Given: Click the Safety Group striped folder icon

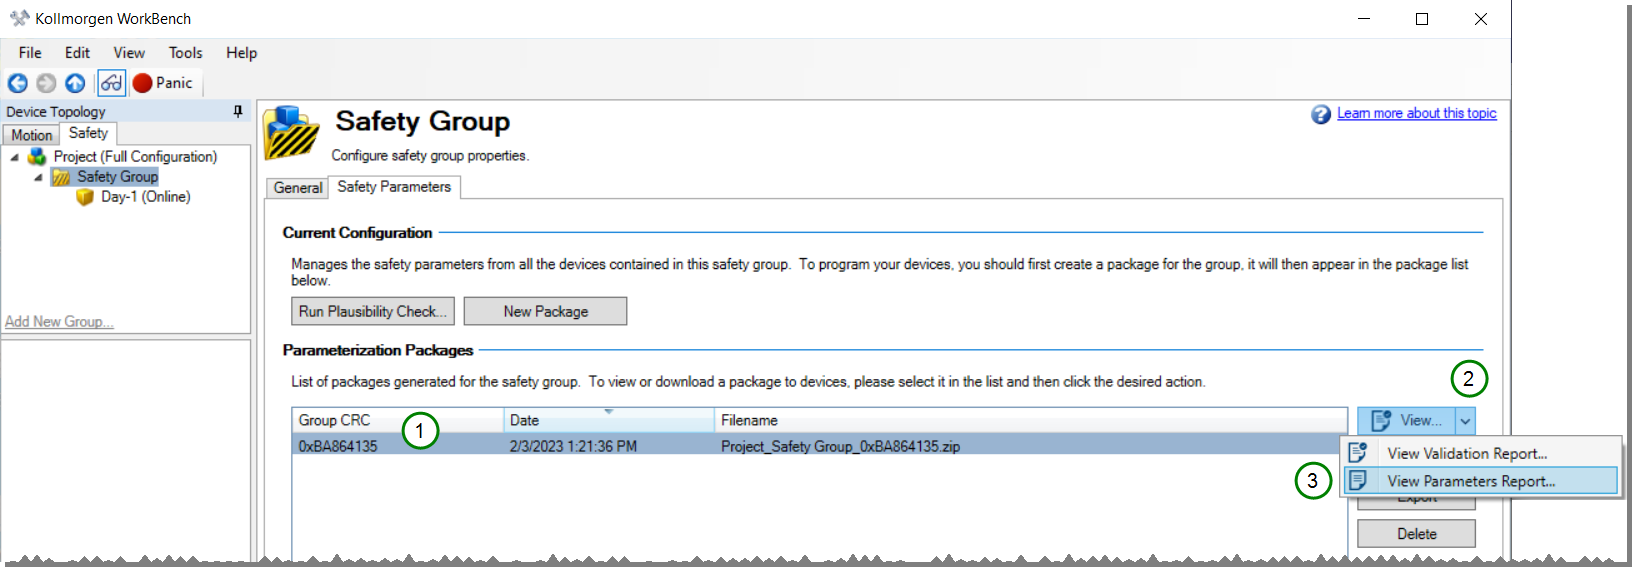Looking at the screenshot, I should [61, 177].
